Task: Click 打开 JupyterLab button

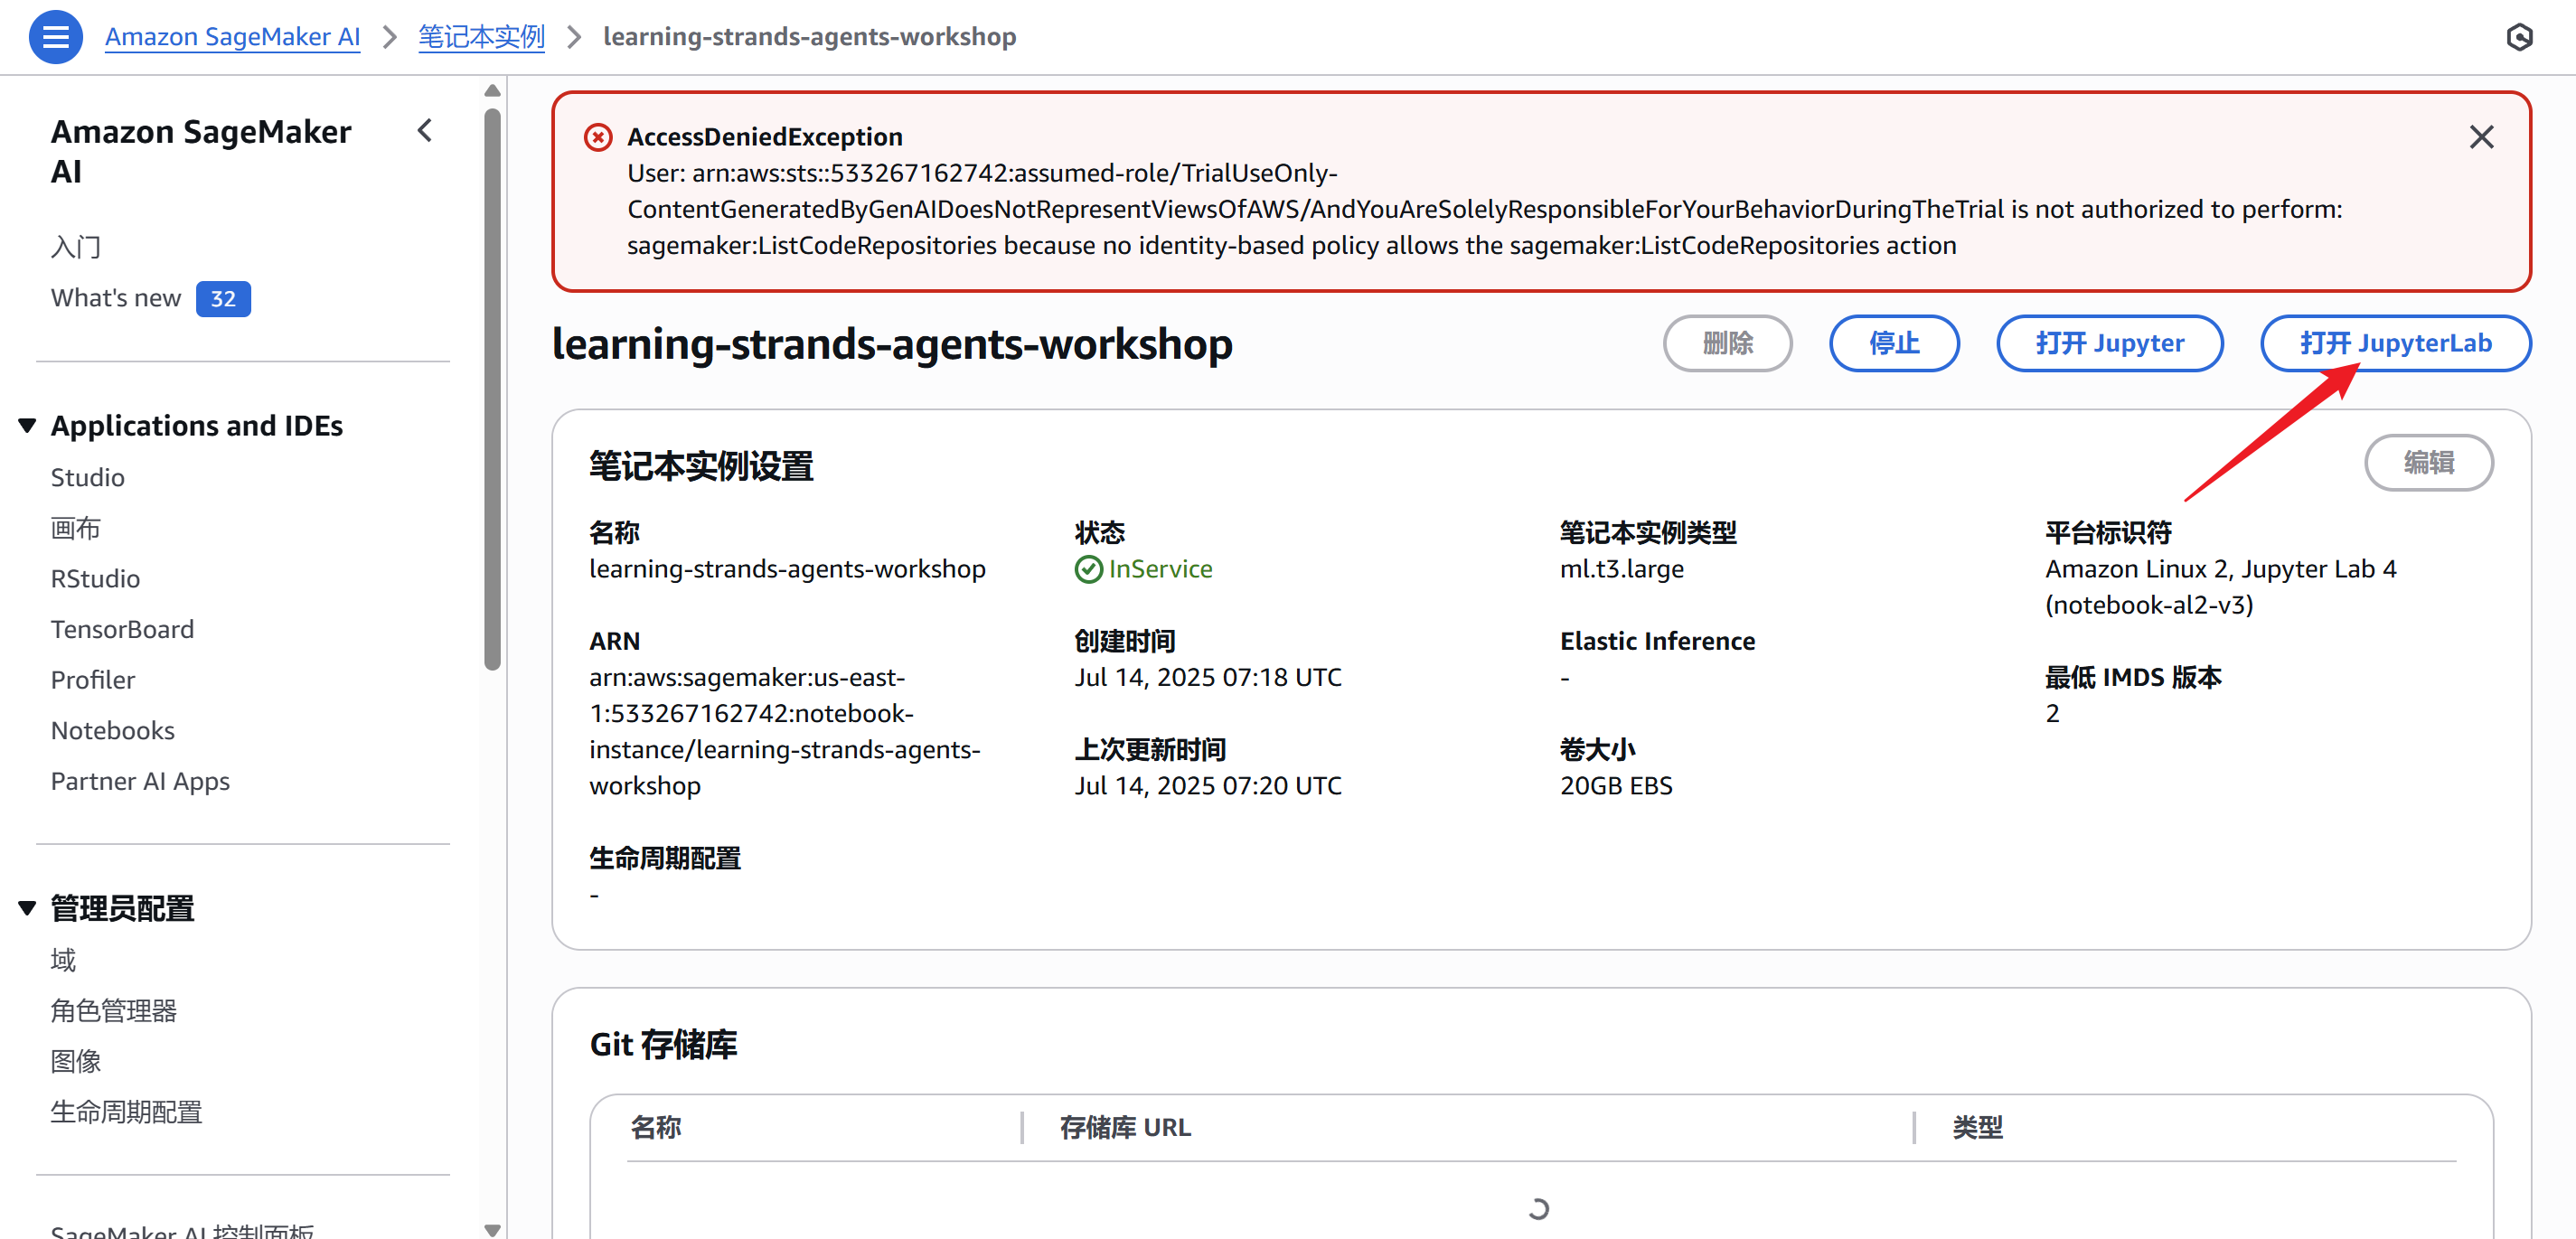Action: 2395,343
